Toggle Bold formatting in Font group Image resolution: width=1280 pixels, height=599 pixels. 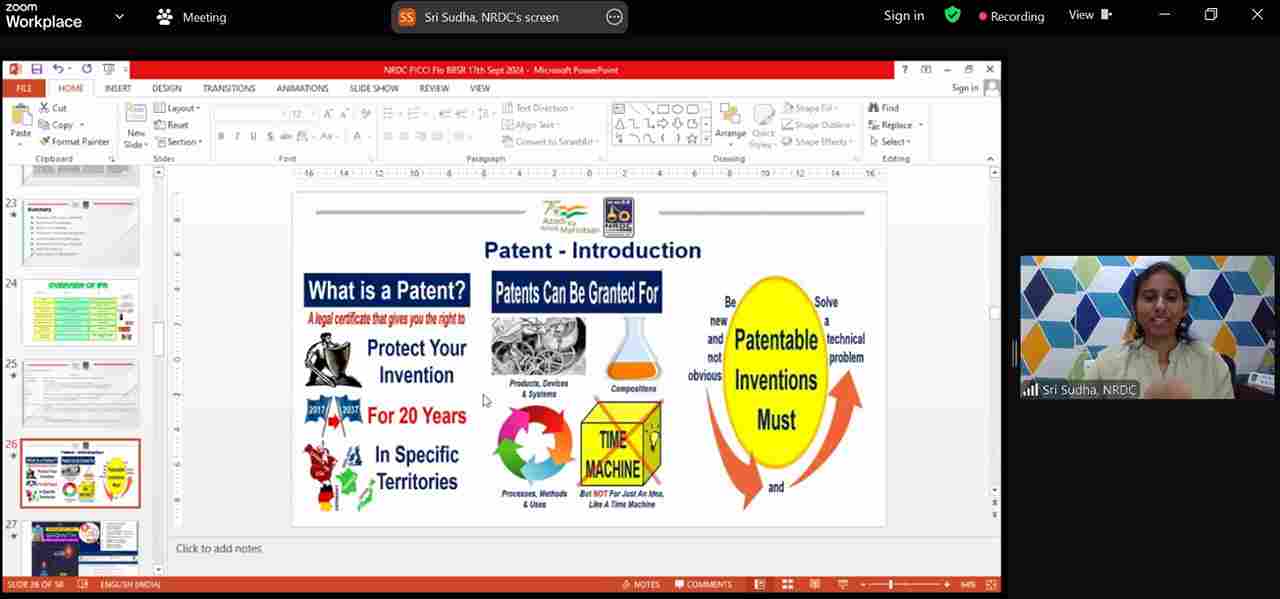221,136
